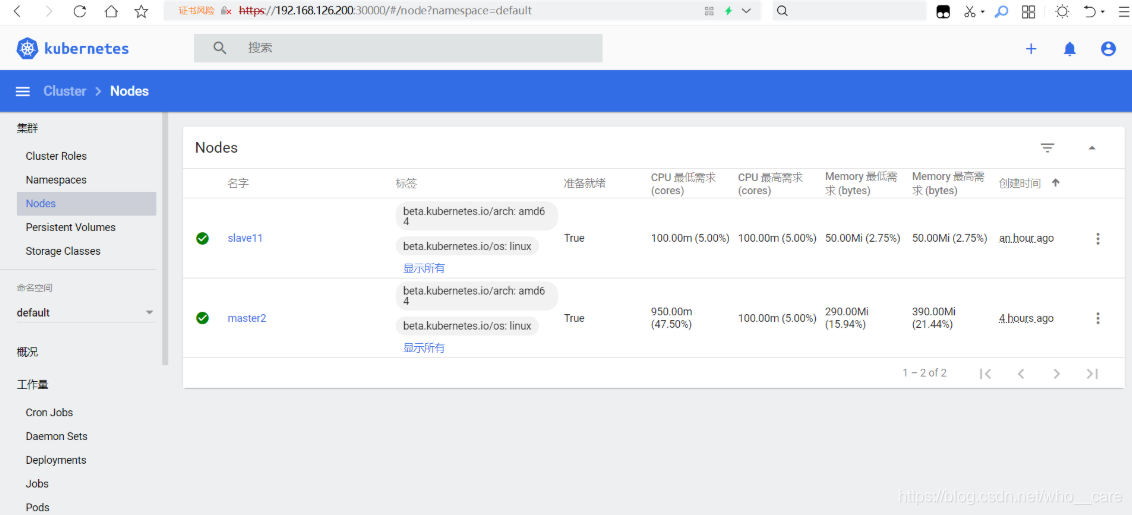This screenshot has height=515, width=1132.
Task: Open the slave11 node link
Action: tap(245, 238)
